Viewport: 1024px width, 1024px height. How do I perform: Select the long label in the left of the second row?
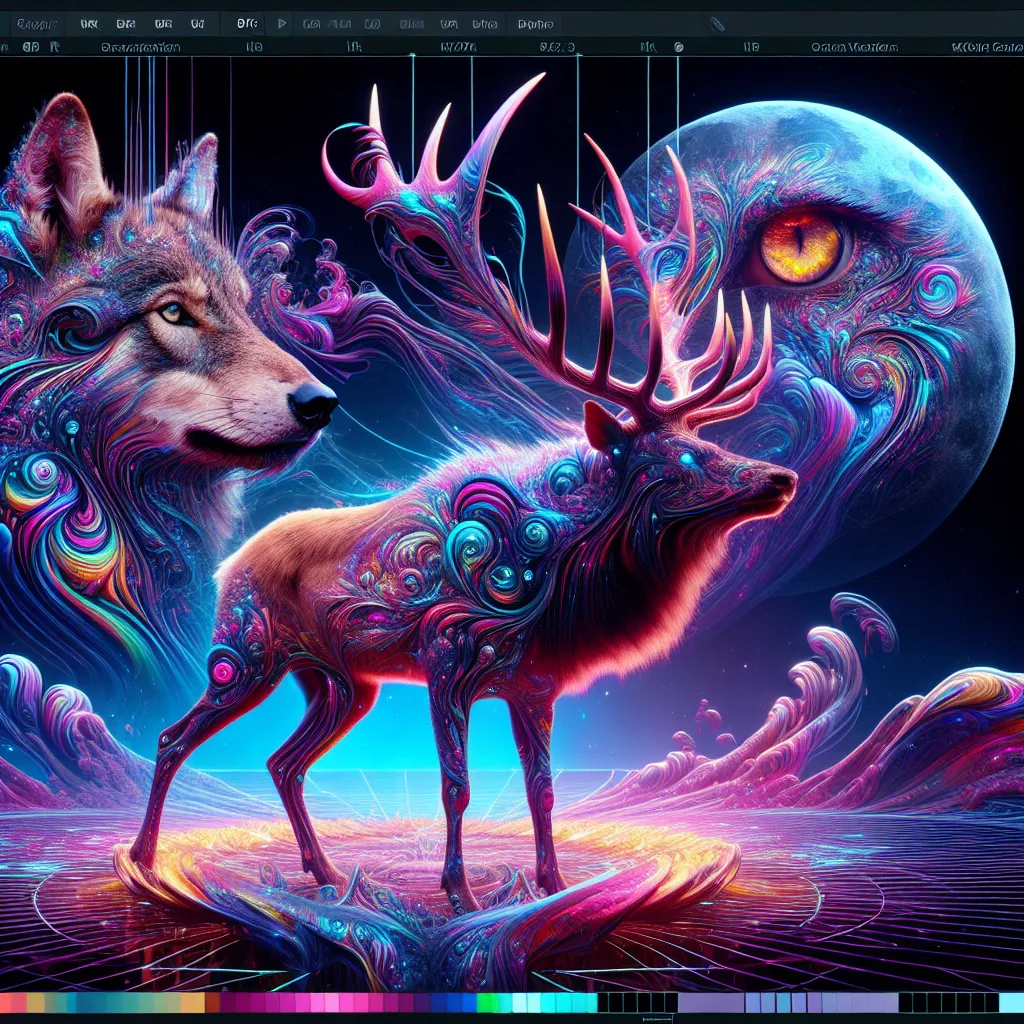pyautogui.click(x=140, y=47)
